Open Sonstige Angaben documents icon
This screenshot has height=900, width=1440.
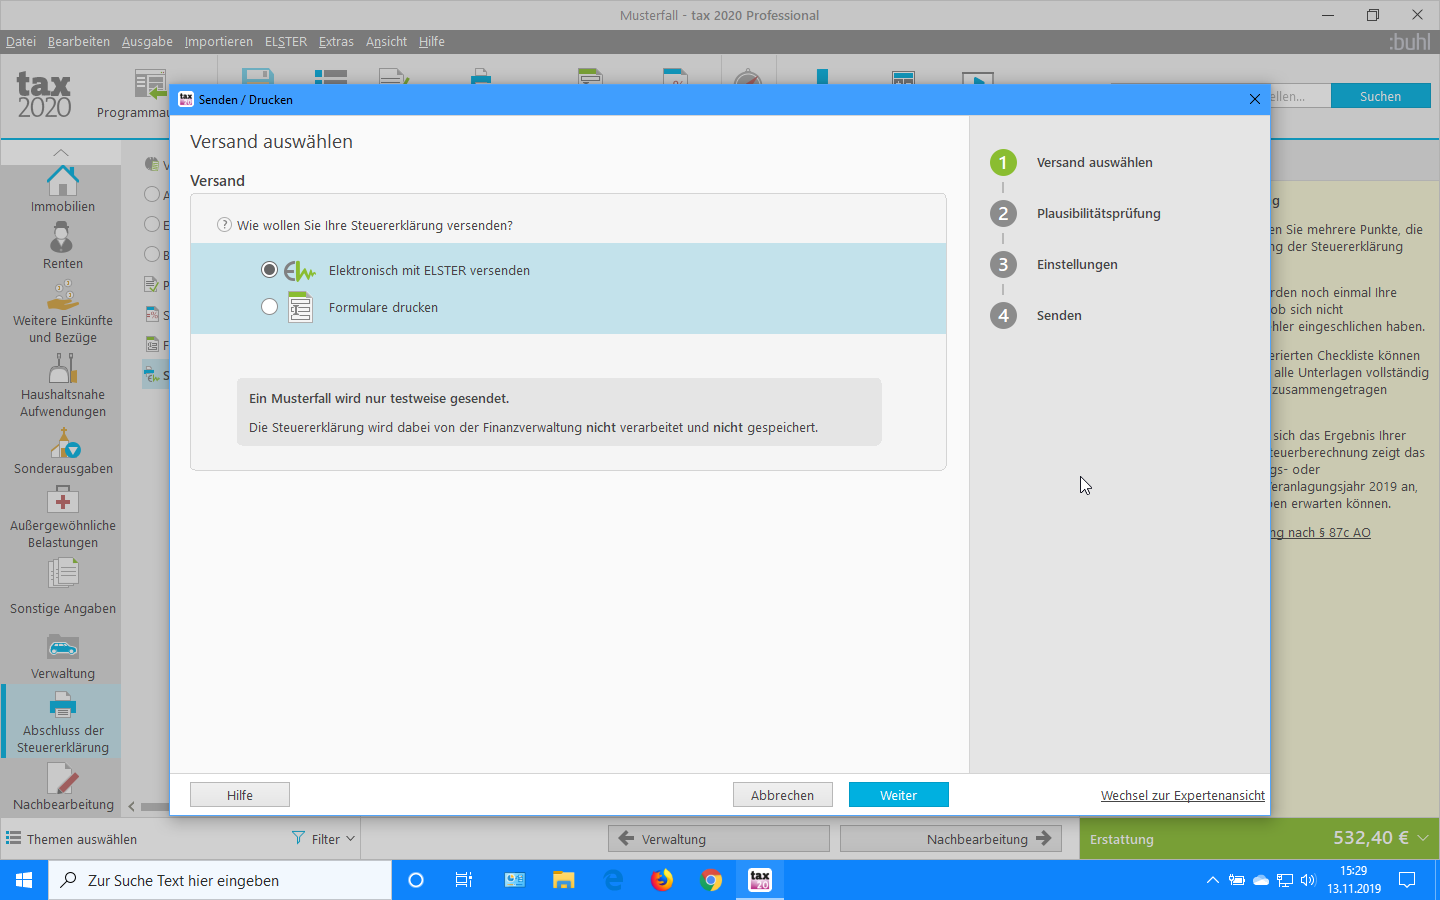click(62, 574)
